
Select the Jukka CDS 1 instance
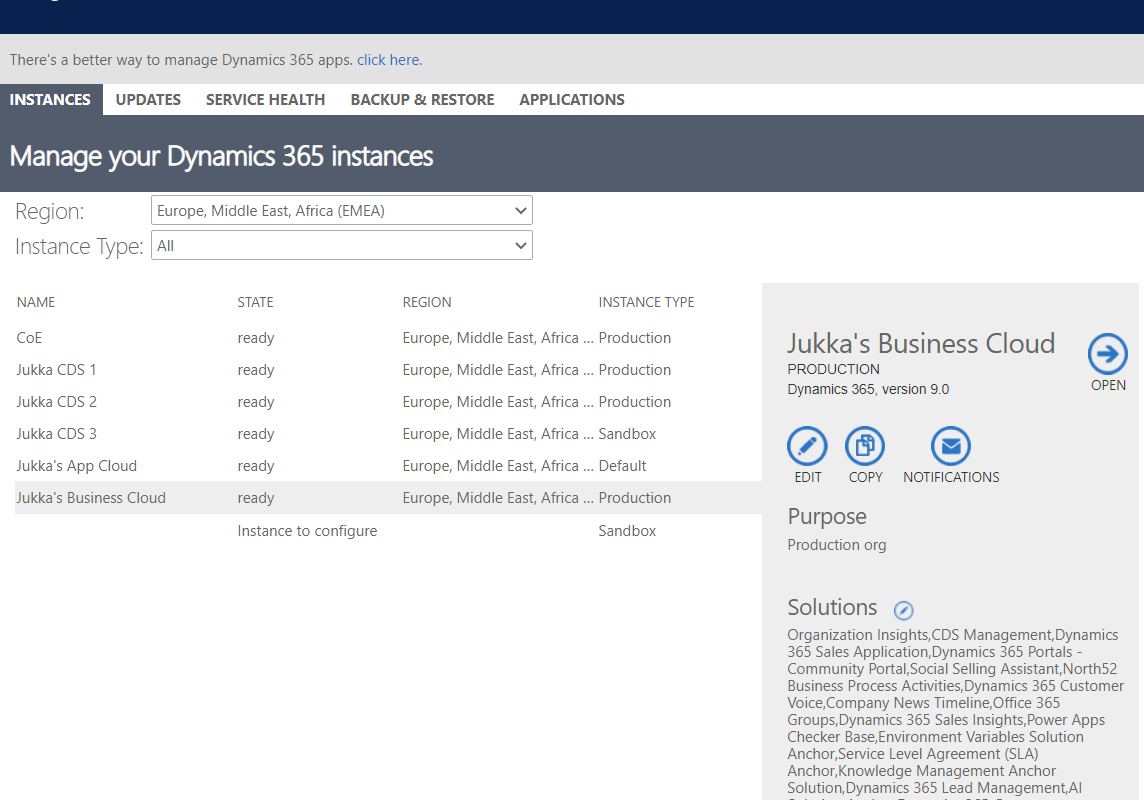coord(388,370)
